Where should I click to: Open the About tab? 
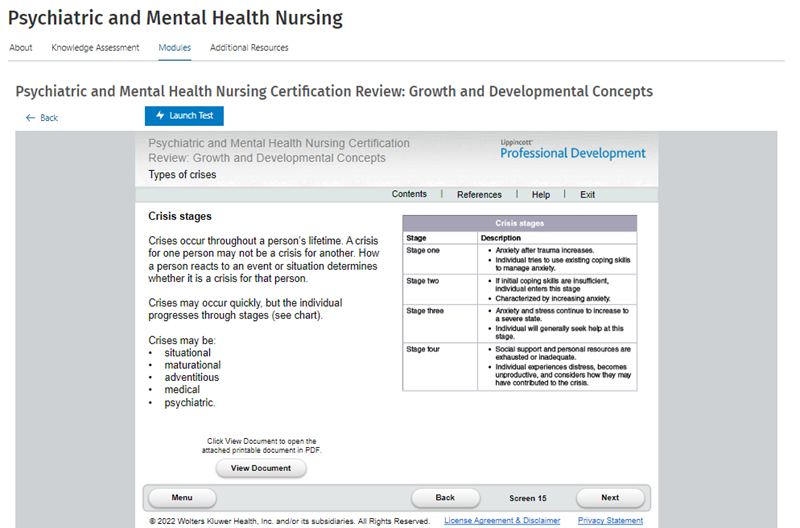click(x=20, y=48)
